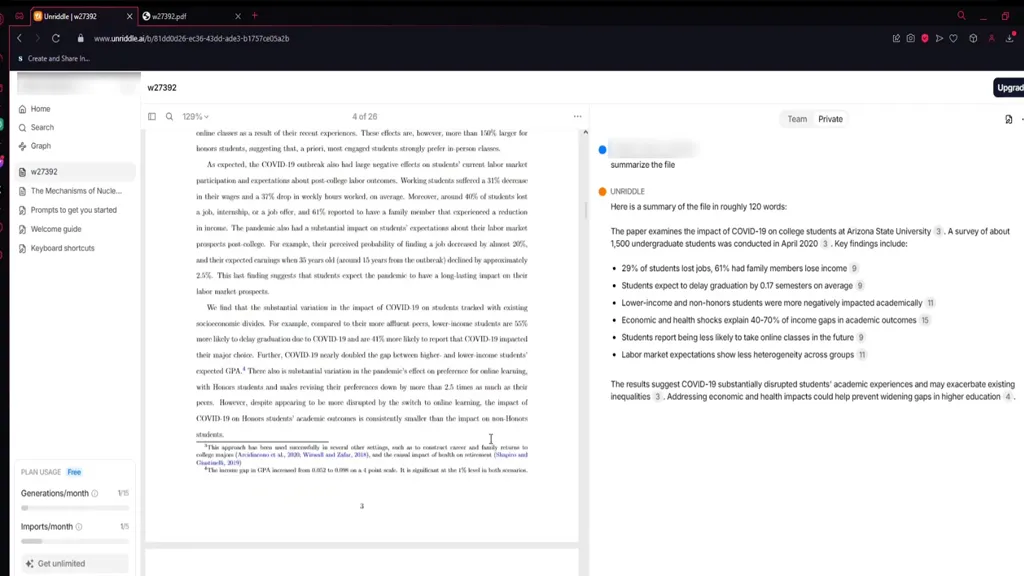Toggle the PDF sidebar panel icon
The width and height of the screenshot is (1024, 576).
(152, 116)
